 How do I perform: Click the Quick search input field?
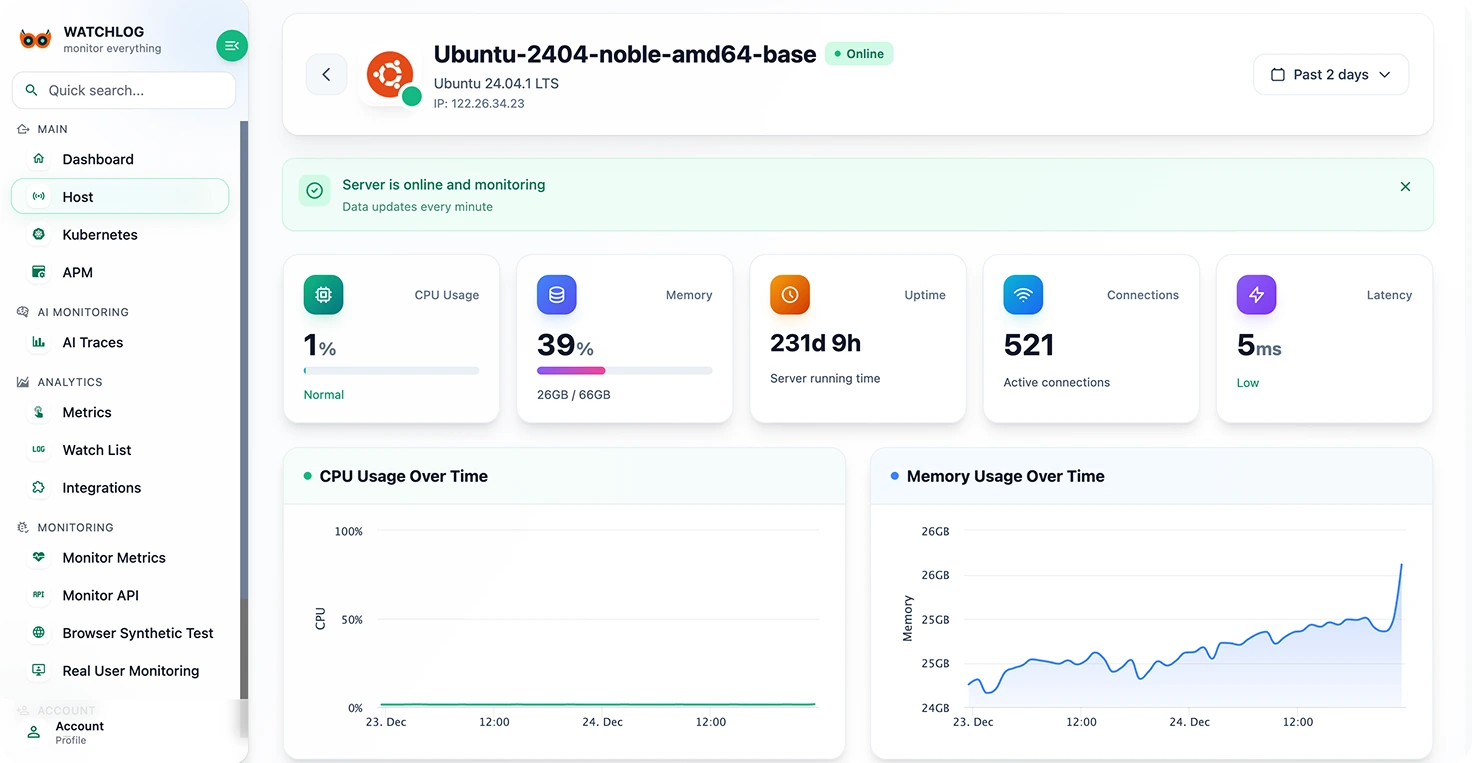(x=135, y=90)
